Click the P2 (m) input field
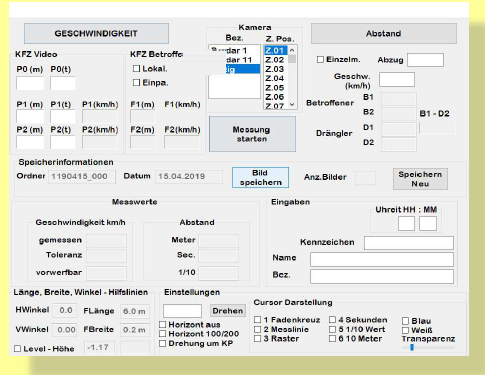 coord(30,142)
